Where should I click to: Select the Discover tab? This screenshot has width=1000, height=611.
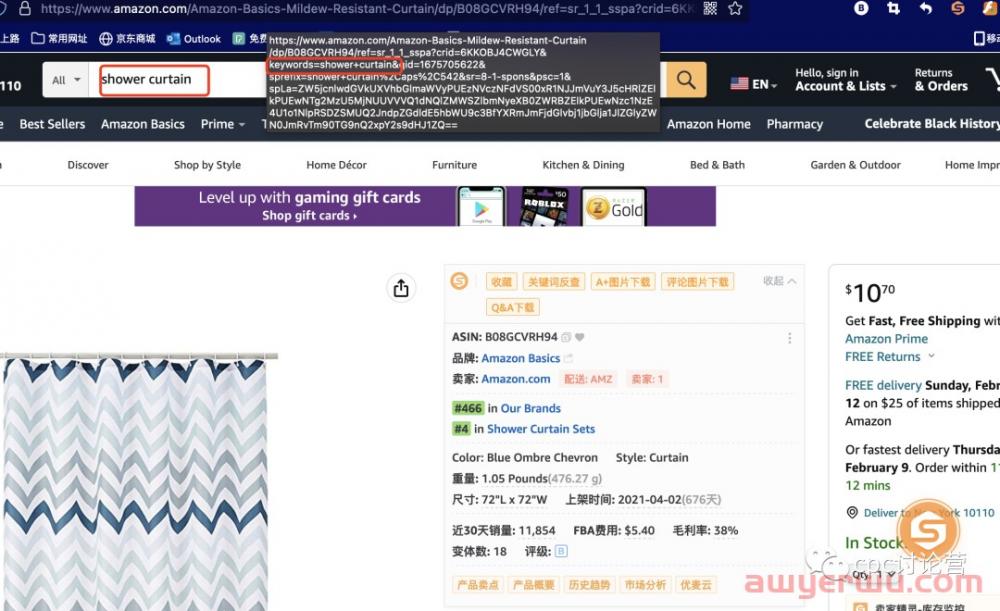[x=88, y=165]
